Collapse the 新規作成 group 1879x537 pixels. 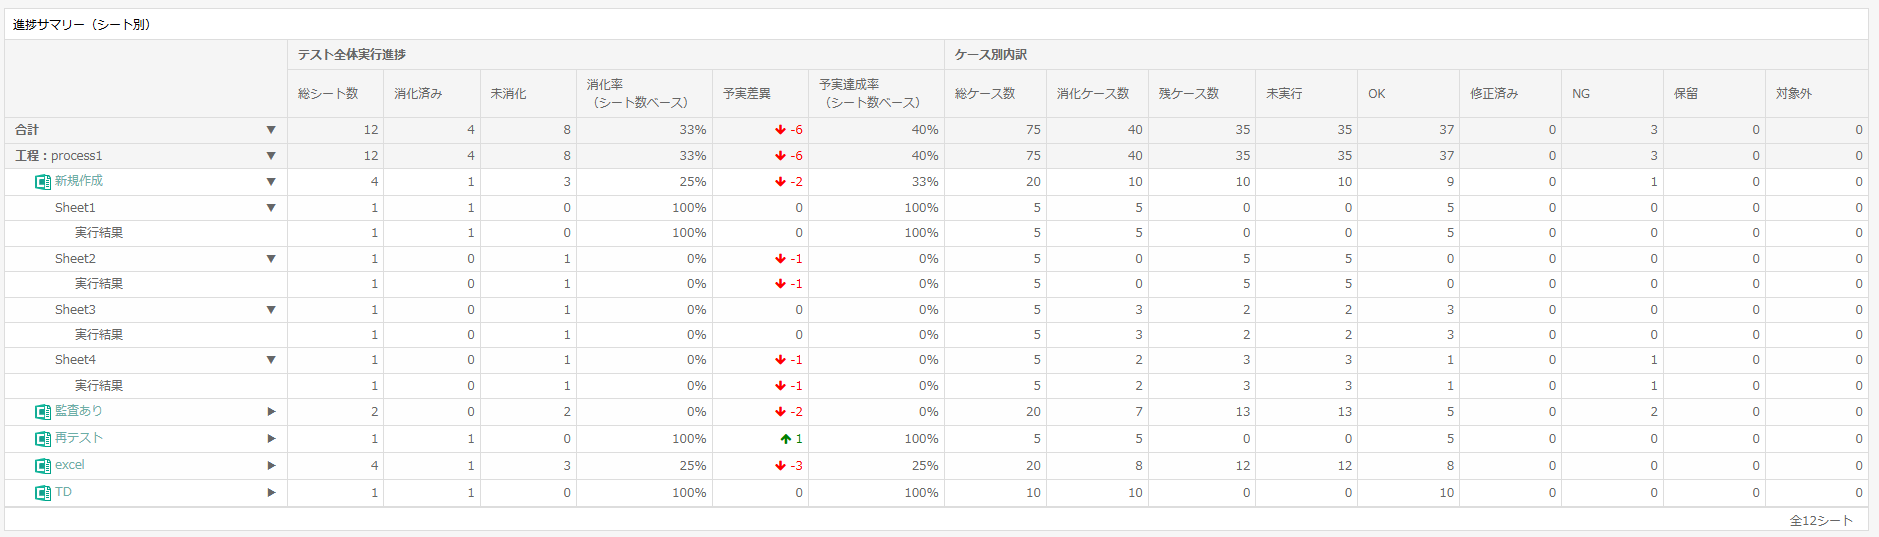[271, 182]
